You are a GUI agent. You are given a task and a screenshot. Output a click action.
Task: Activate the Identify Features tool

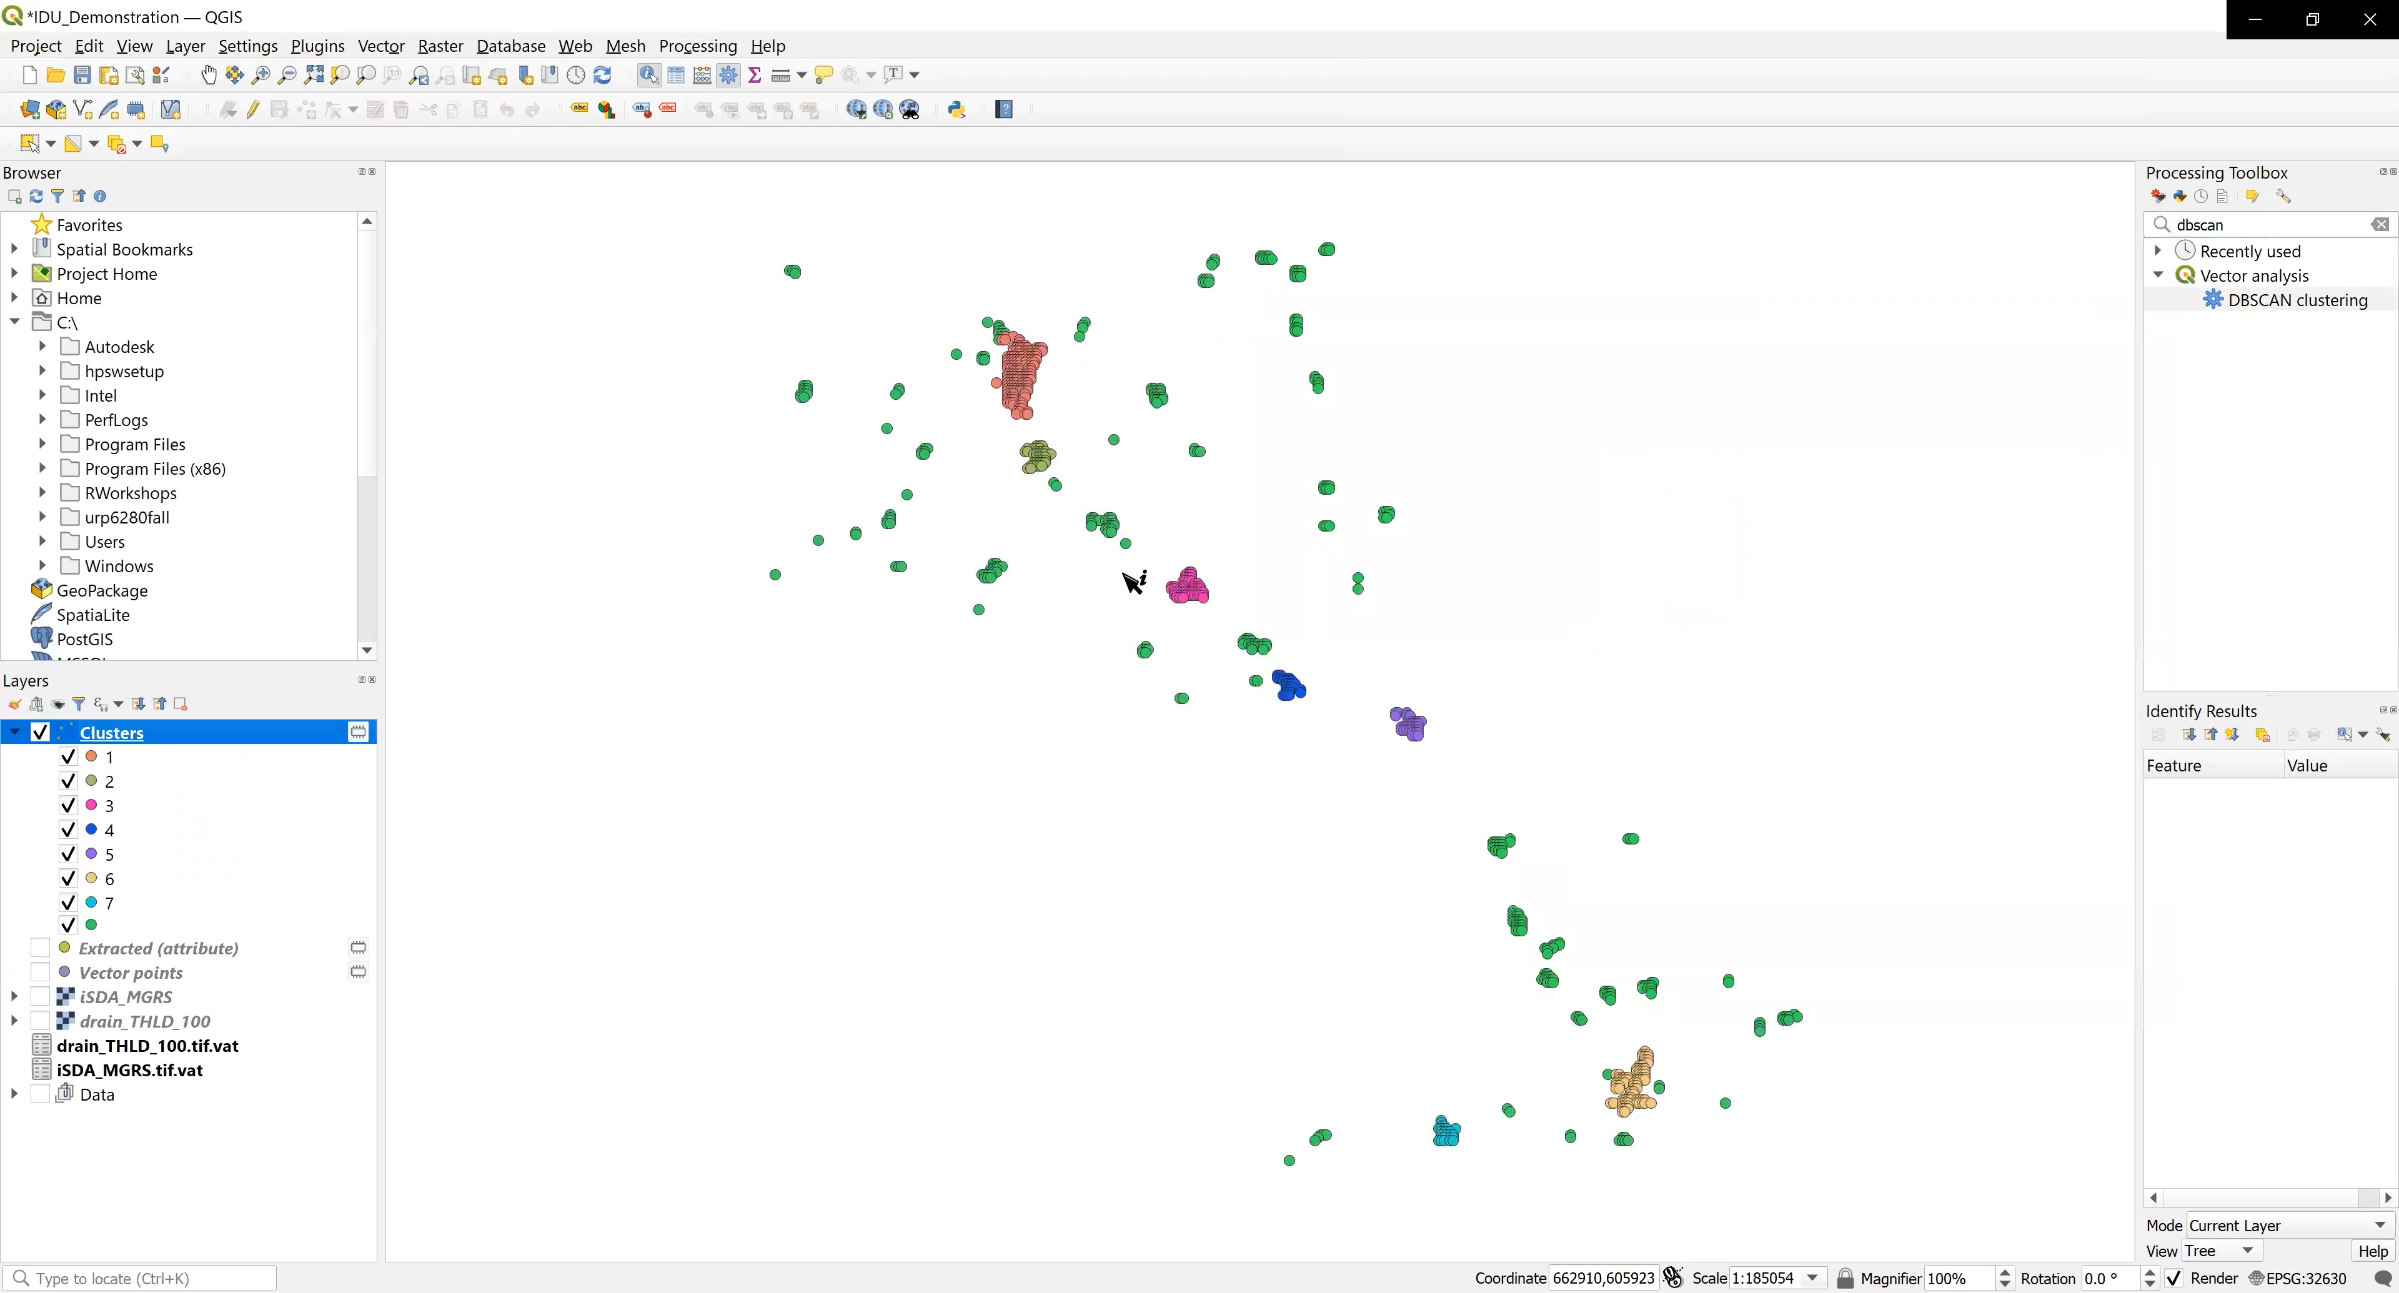(648, 75)
